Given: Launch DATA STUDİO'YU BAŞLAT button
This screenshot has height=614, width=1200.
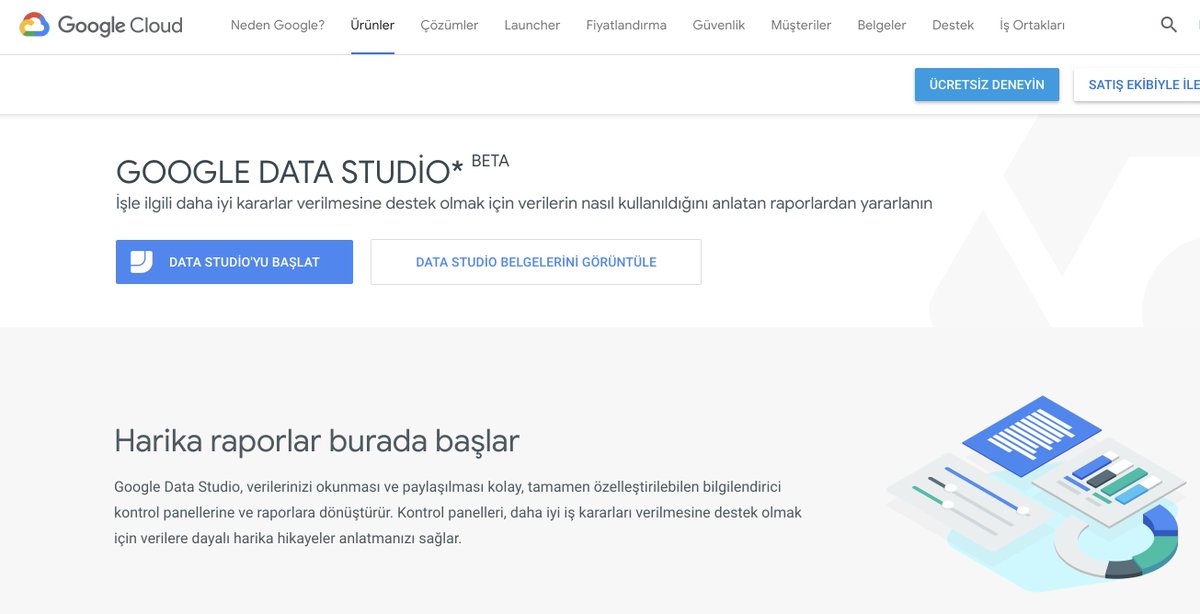Looking at the screenshot, I should 234,262.
